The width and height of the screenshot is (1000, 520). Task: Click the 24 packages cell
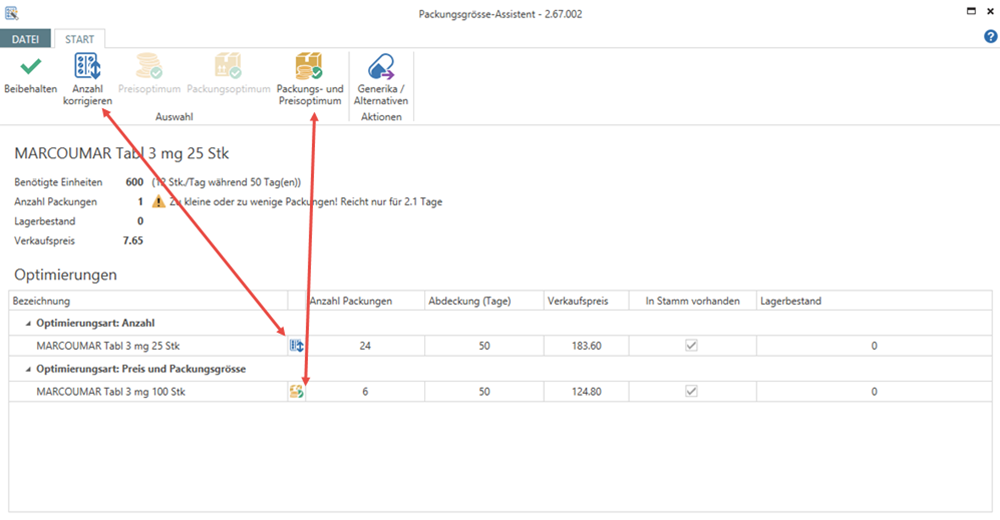click(x=365, y=346)
